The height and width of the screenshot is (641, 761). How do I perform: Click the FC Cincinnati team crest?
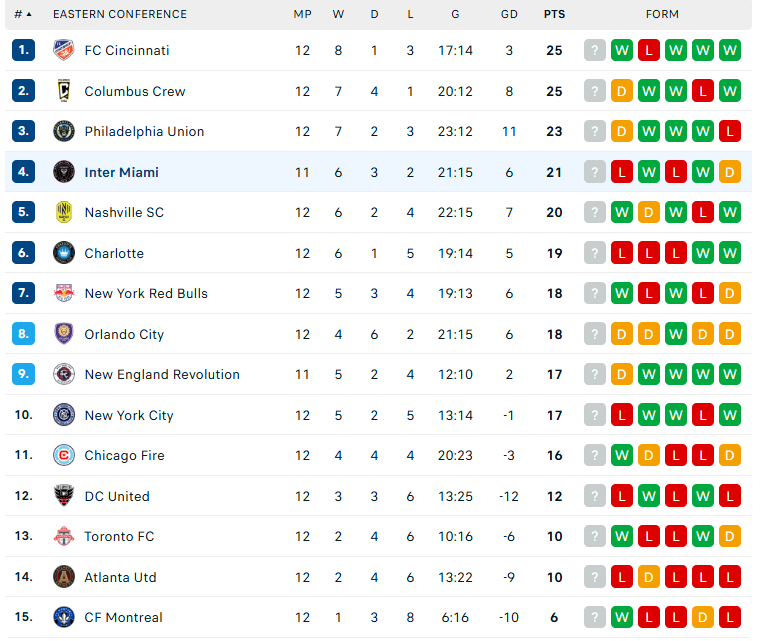pyautogui.click(x=64, y=50)
